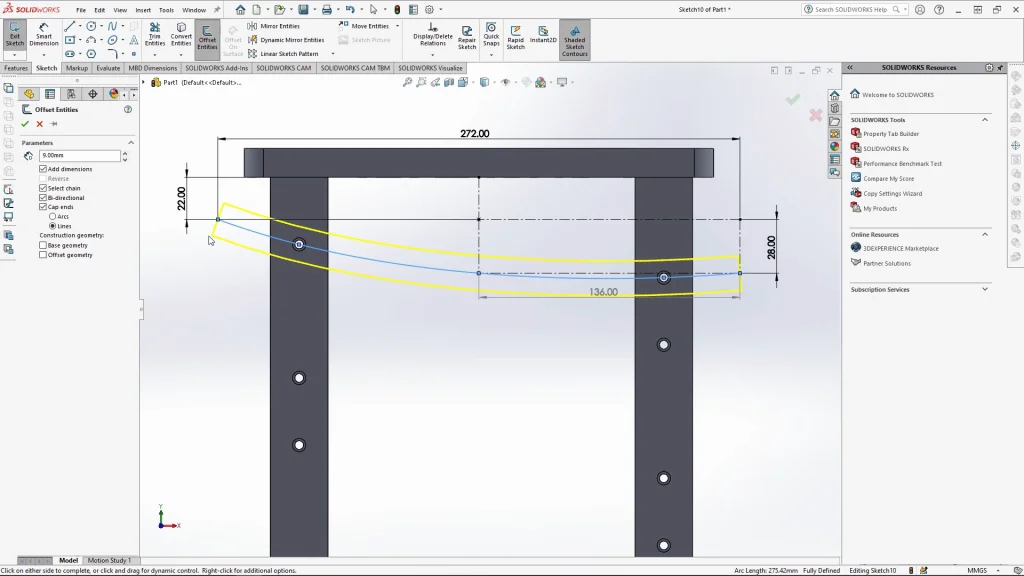Image resolution: width=1024 pixels, height=576 pixels.
Task: Accept offset with the green checkmark
Action: [25, 124]
